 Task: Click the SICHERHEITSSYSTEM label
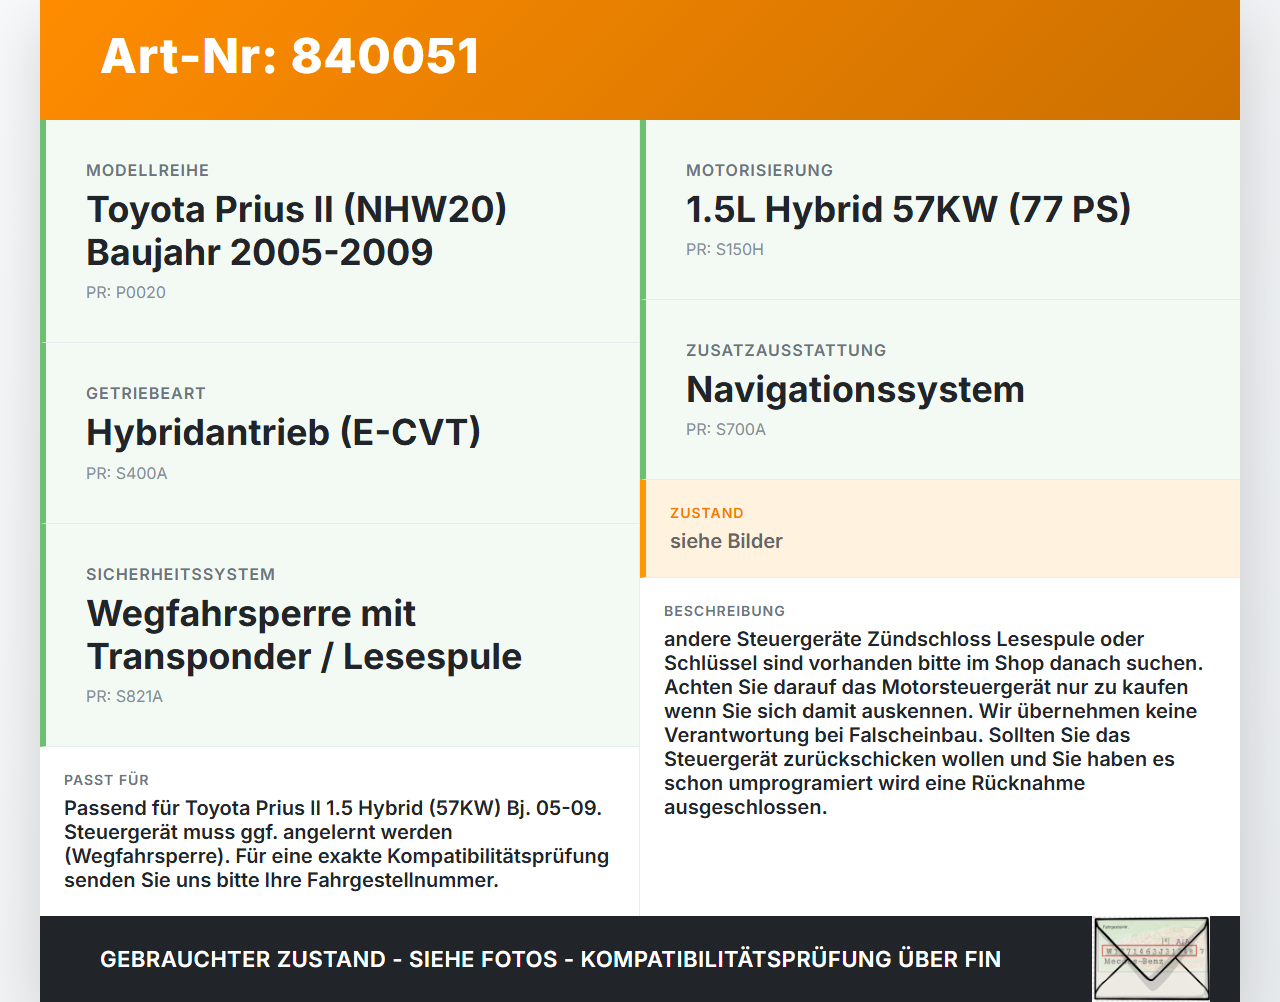181,575
